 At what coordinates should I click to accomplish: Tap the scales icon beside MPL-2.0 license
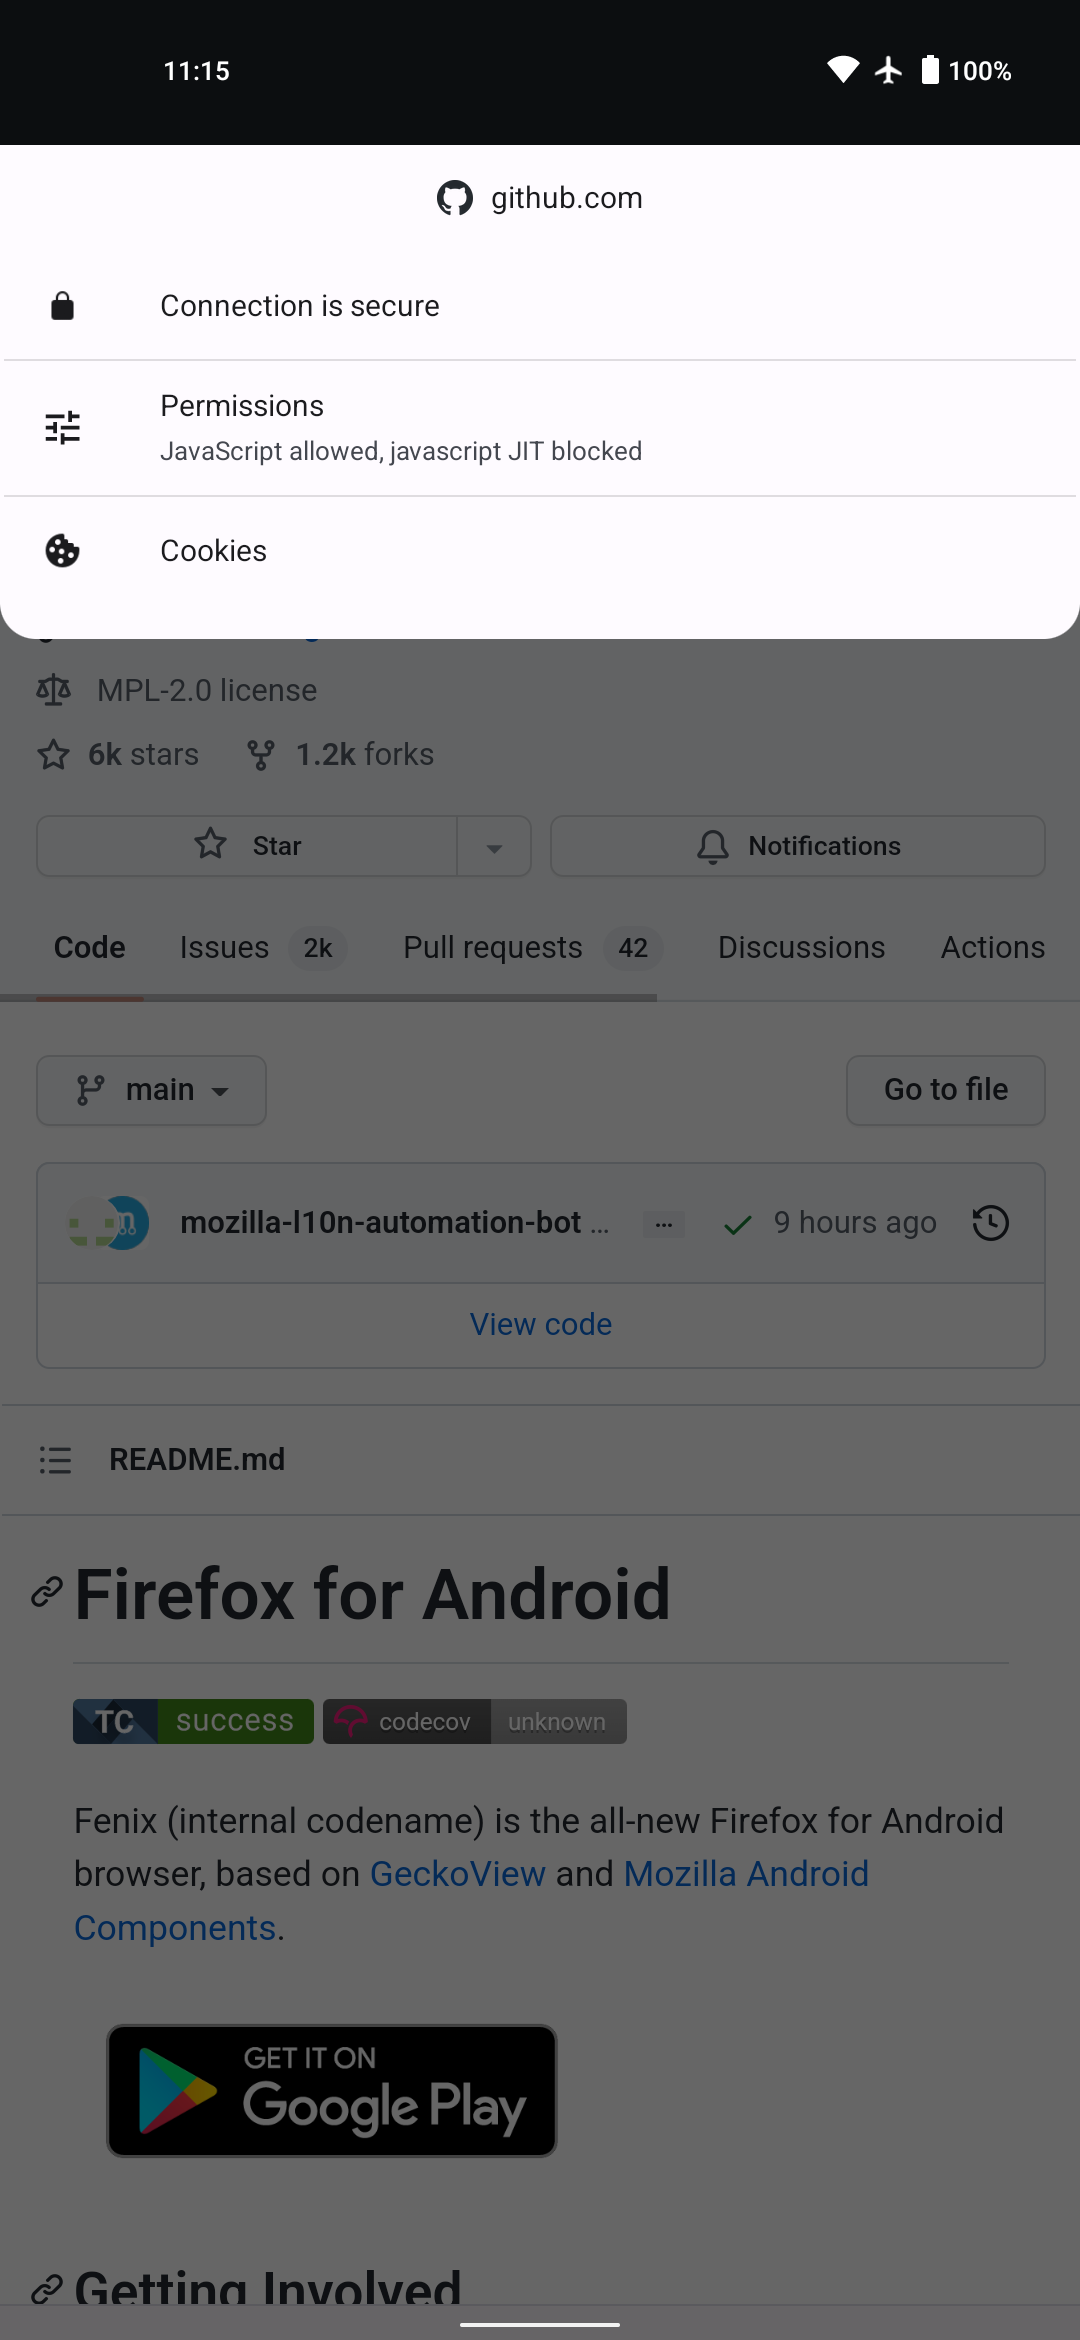tap(54, 689)
